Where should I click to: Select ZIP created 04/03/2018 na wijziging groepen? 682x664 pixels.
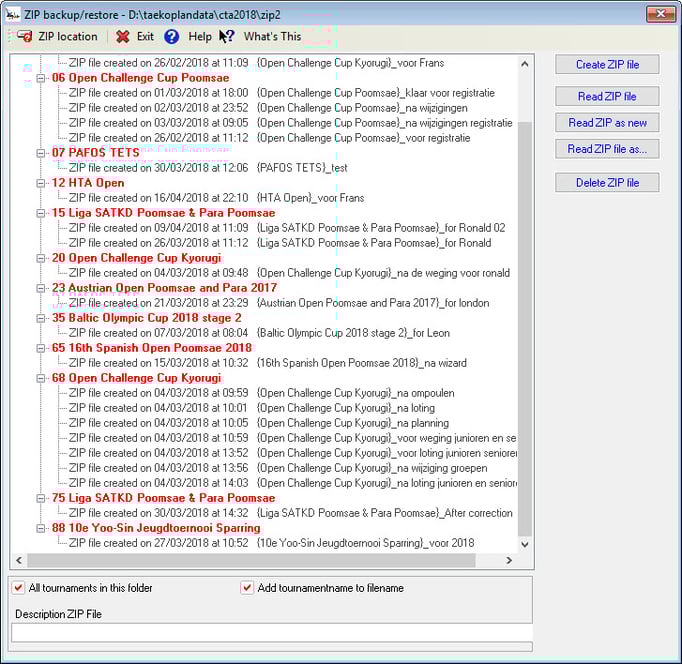(x=278, y=468)
